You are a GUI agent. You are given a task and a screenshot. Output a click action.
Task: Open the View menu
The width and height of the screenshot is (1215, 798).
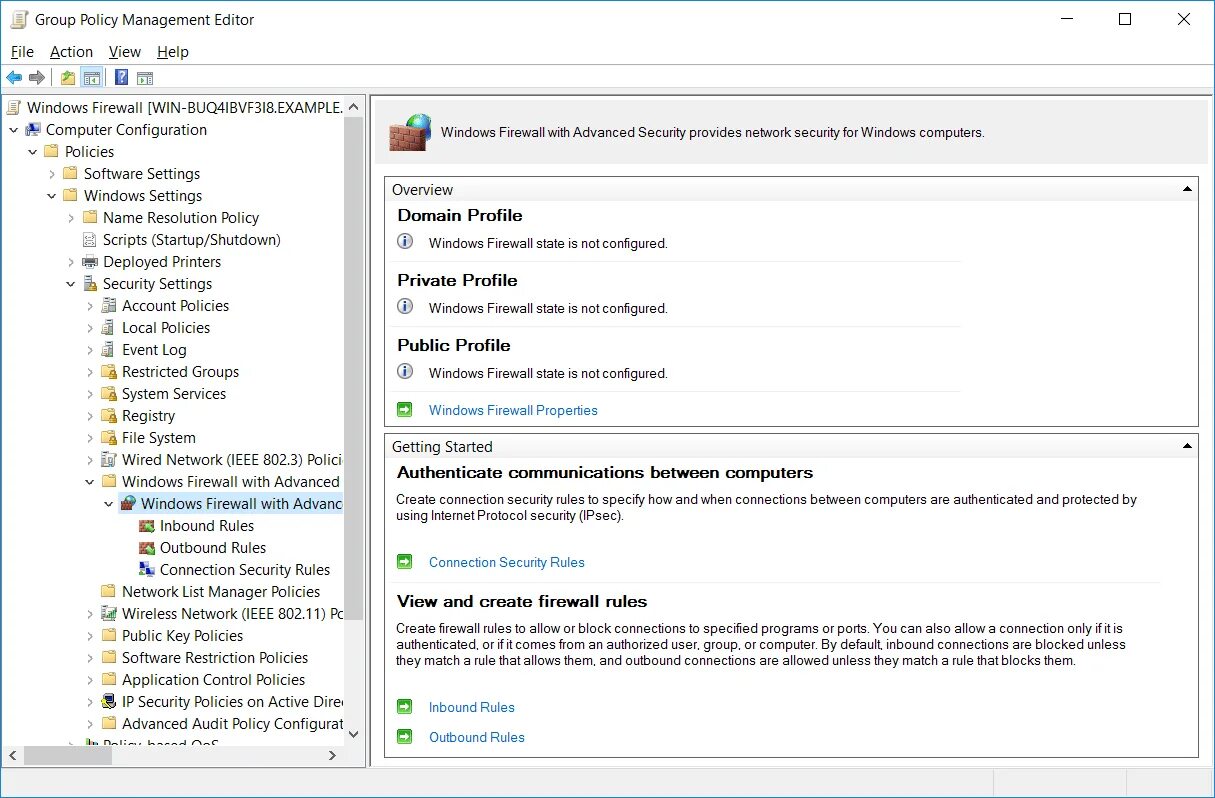click(x=125, y=52)
